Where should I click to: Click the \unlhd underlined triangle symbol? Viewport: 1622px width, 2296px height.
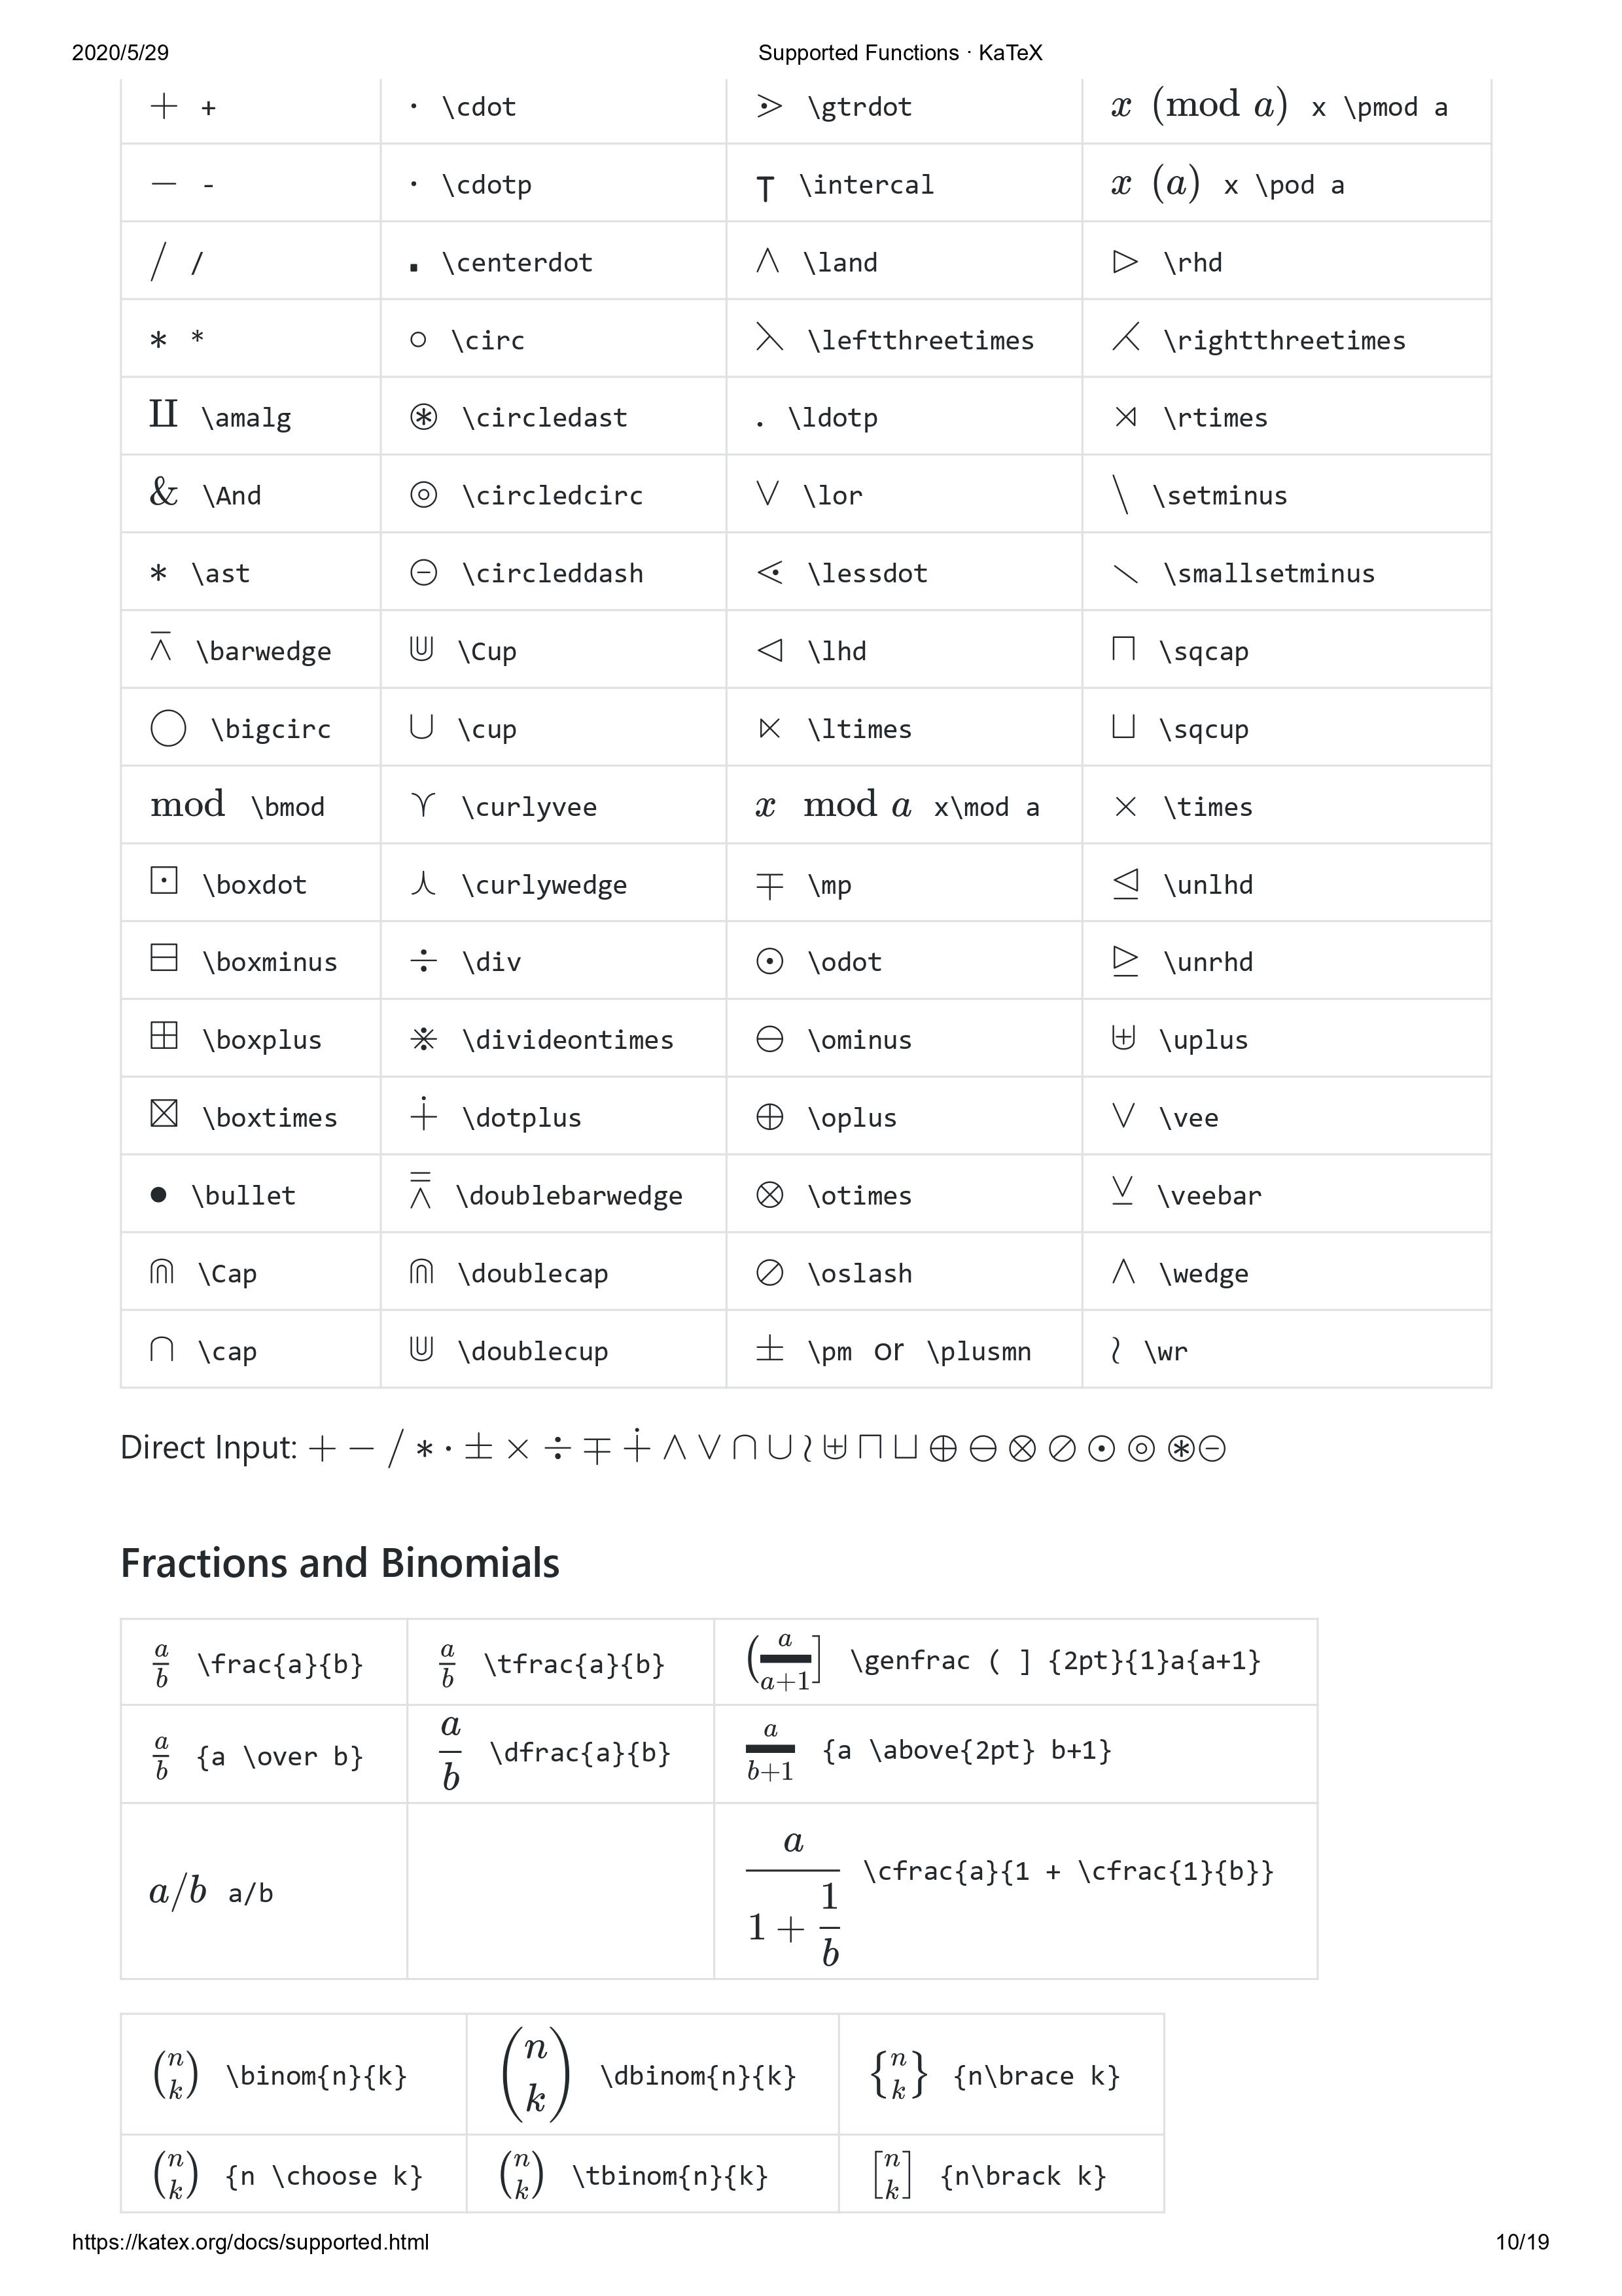pyautogui.click(x=1125, y=883)
